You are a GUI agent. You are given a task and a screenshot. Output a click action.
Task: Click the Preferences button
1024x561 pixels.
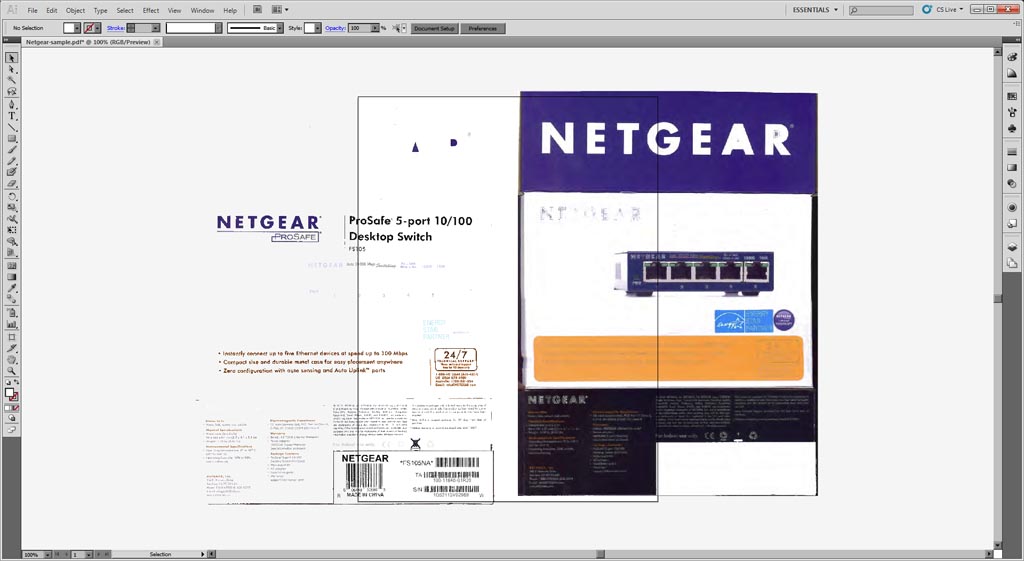[482, 28]
